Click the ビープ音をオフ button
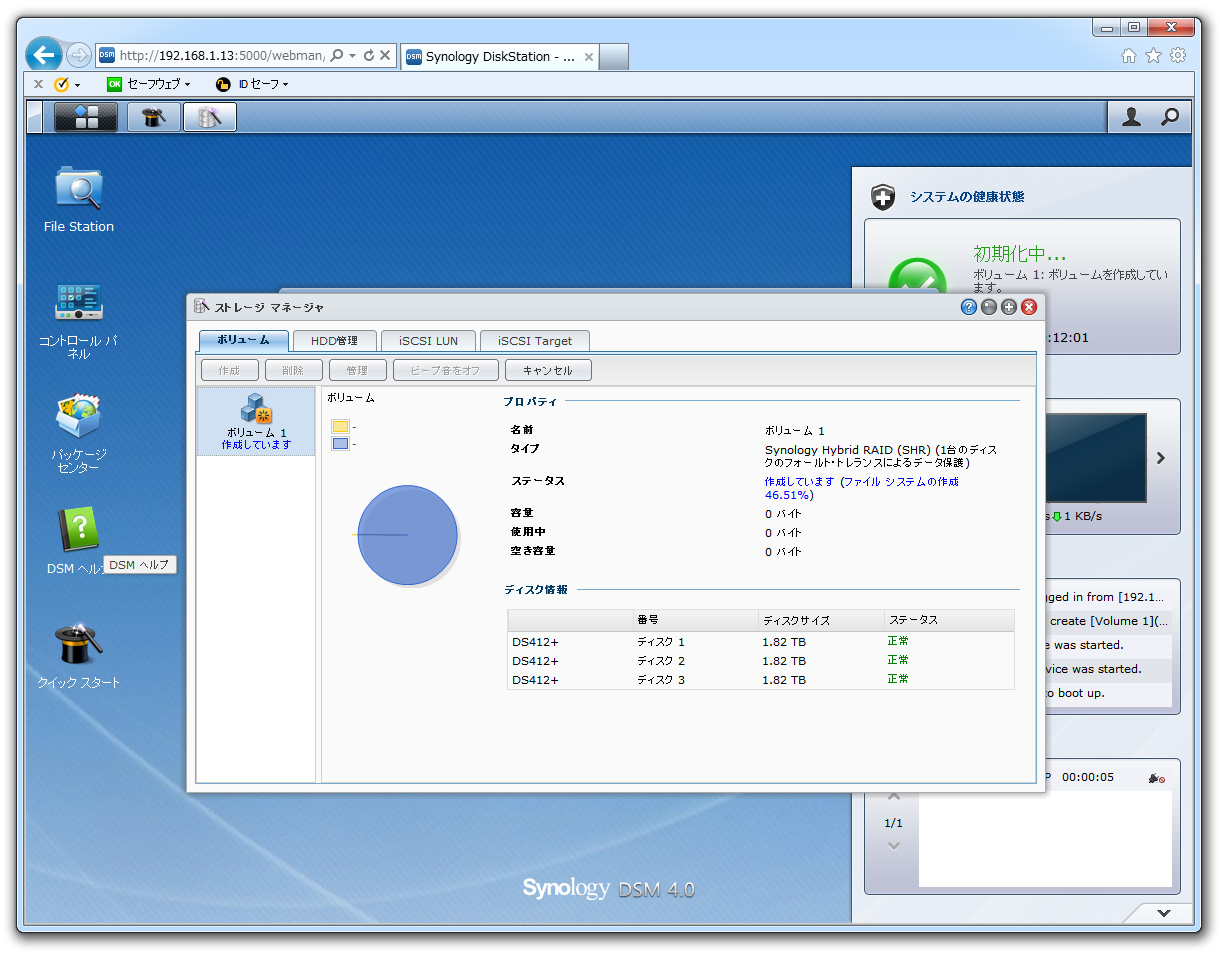Image resolution: width=1220 pixels, height=958 pixels. click(444, 371)
